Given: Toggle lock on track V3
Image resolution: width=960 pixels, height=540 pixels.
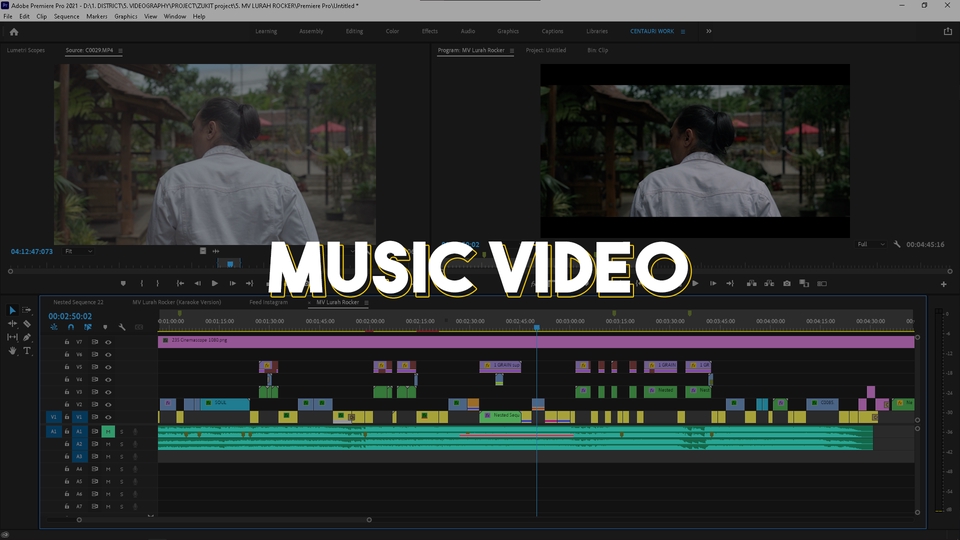Looking at the screenshot, I should pos(67,392).
